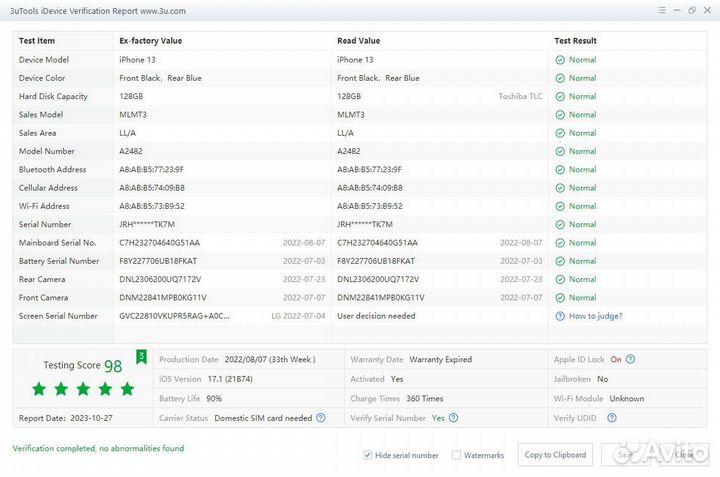This screenshot has width=720, height=477.
Task: Click the Jailbroken No value
Action: click(602, 379)
